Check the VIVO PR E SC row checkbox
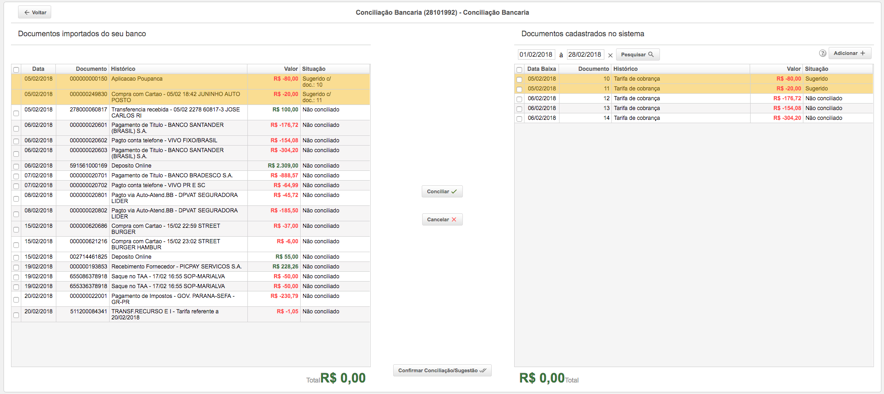Screen dimensions: 884x394 click(x=16, y=185)
